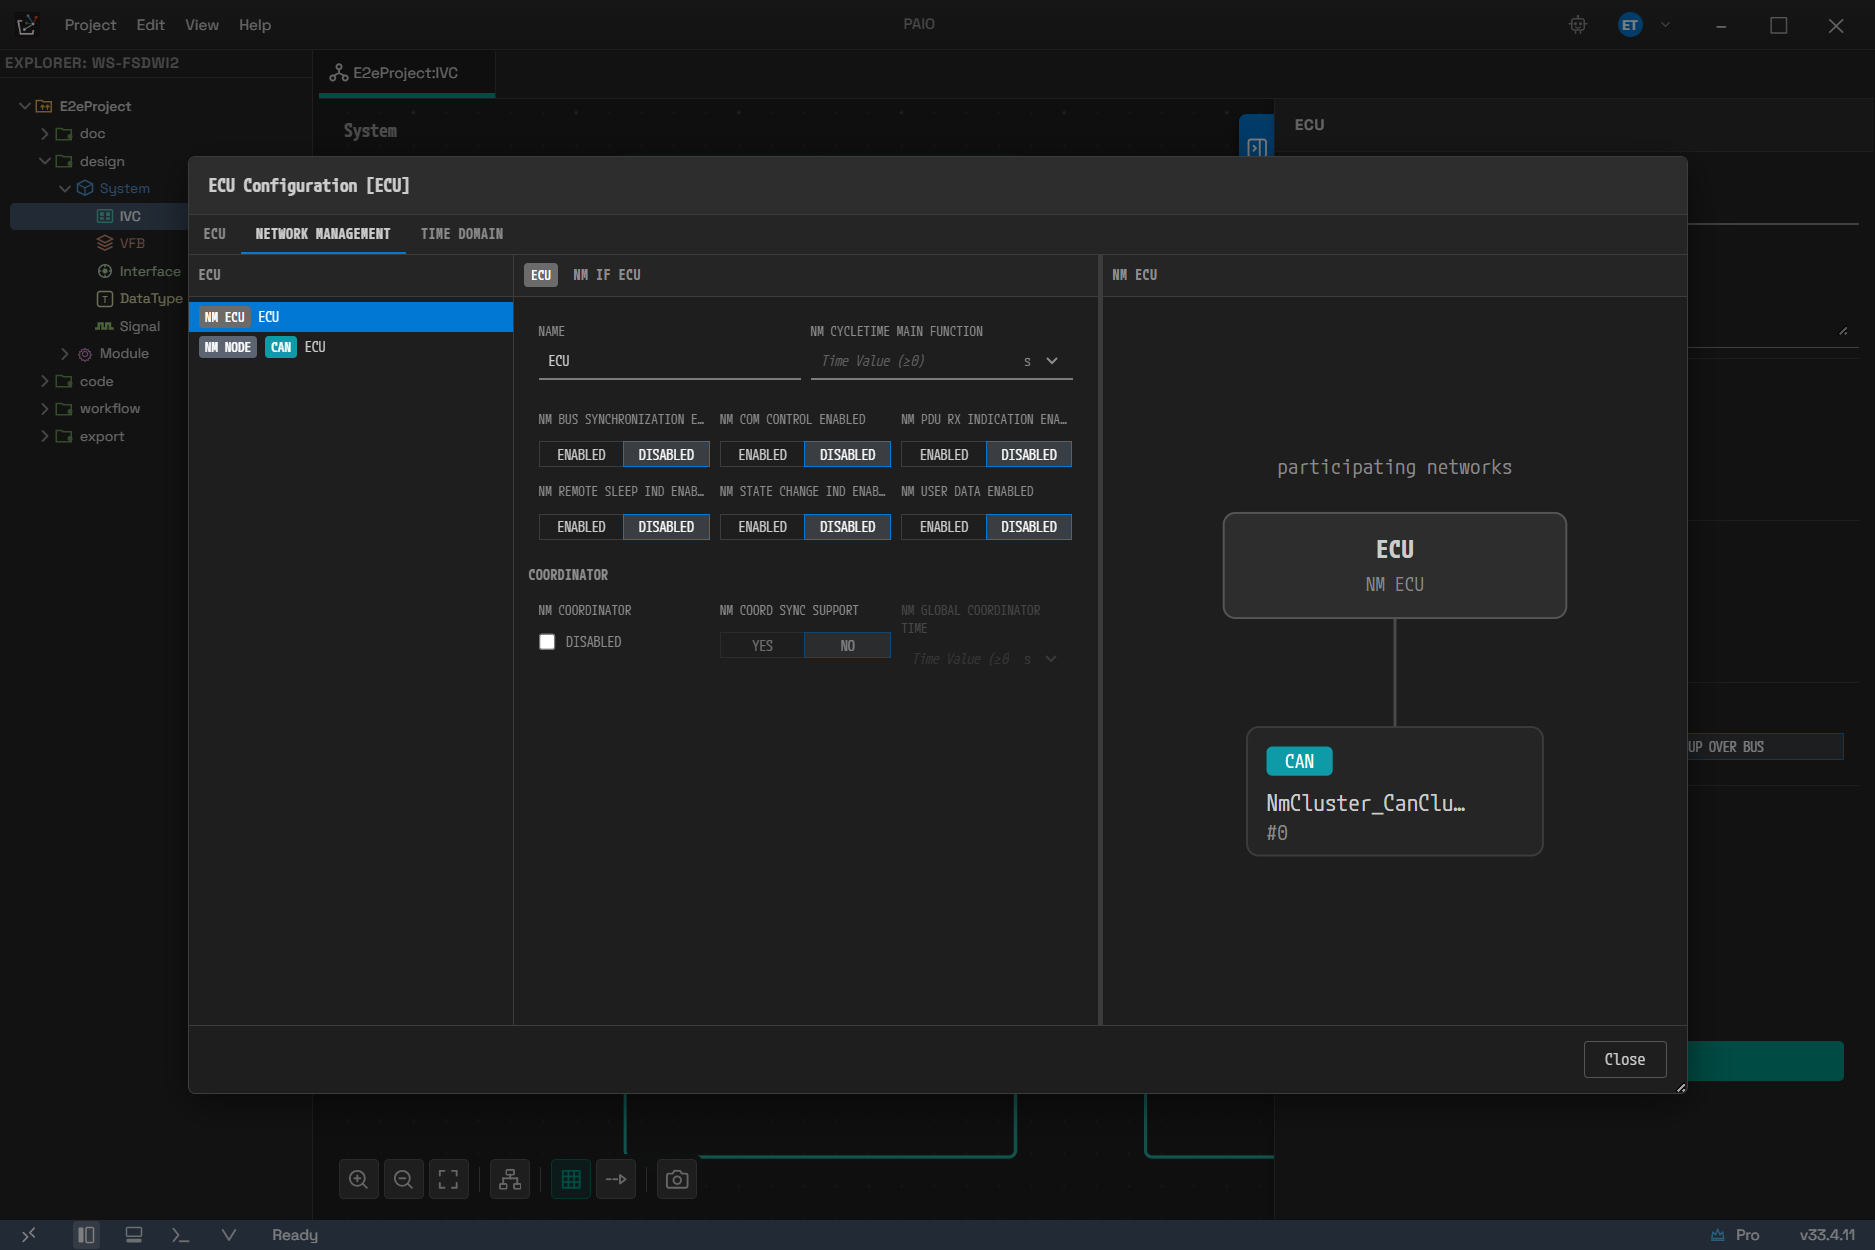This screenshot has width=1875, height=1250.
Task: Set NM User Data to Enabled
Action: pos(944,526)
